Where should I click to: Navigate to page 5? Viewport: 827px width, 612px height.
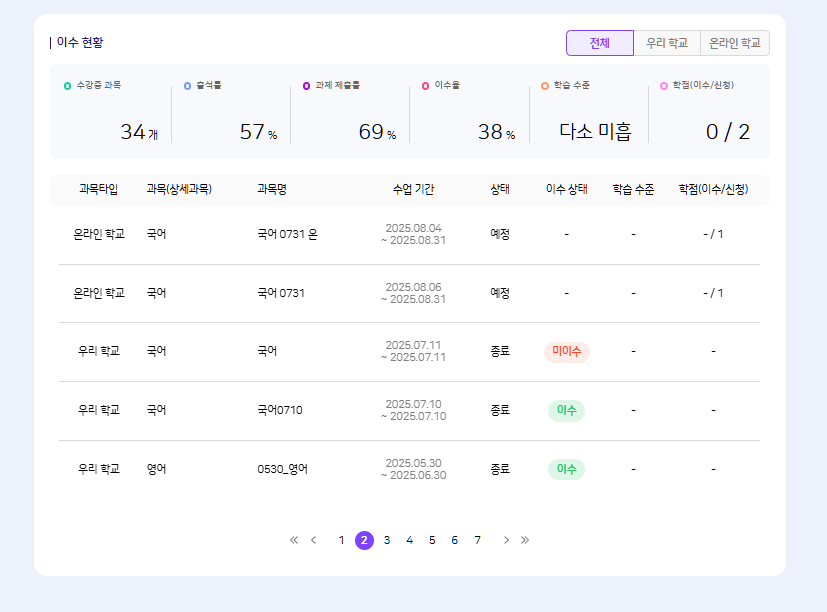432,540
